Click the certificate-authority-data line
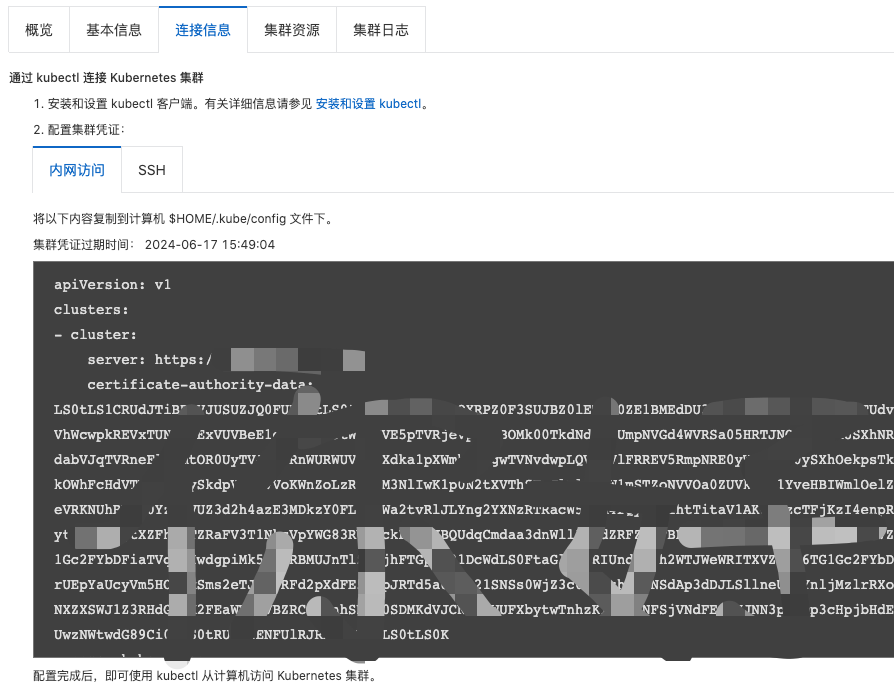This screenshot has width=894, height=688. [200, 385]
